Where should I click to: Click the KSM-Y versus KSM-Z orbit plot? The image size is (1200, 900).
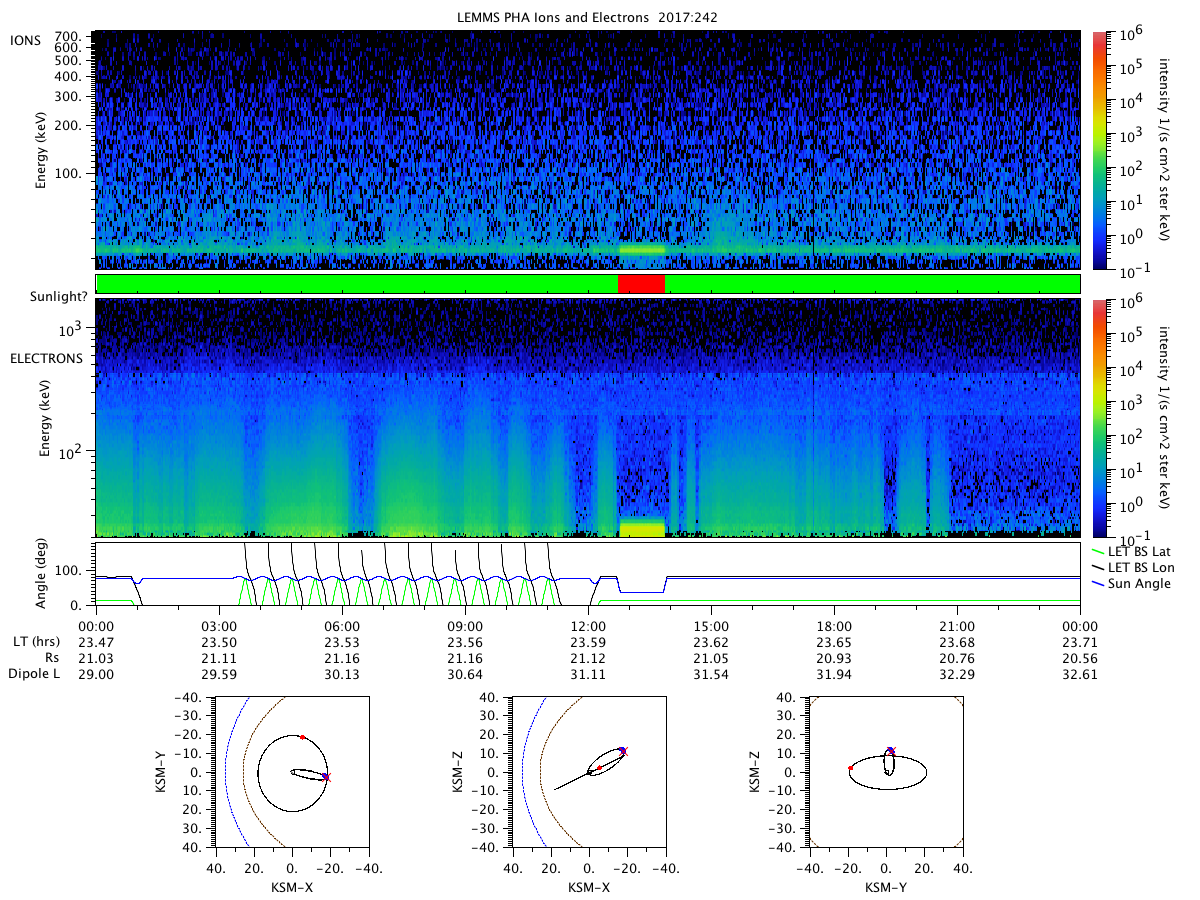[x=886, y=772]
